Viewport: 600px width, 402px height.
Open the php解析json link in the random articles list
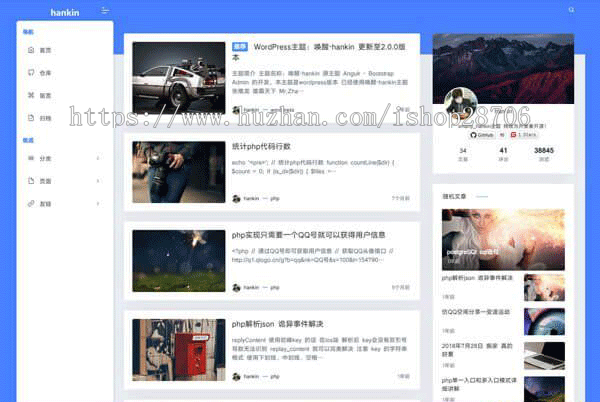point(477,278)
